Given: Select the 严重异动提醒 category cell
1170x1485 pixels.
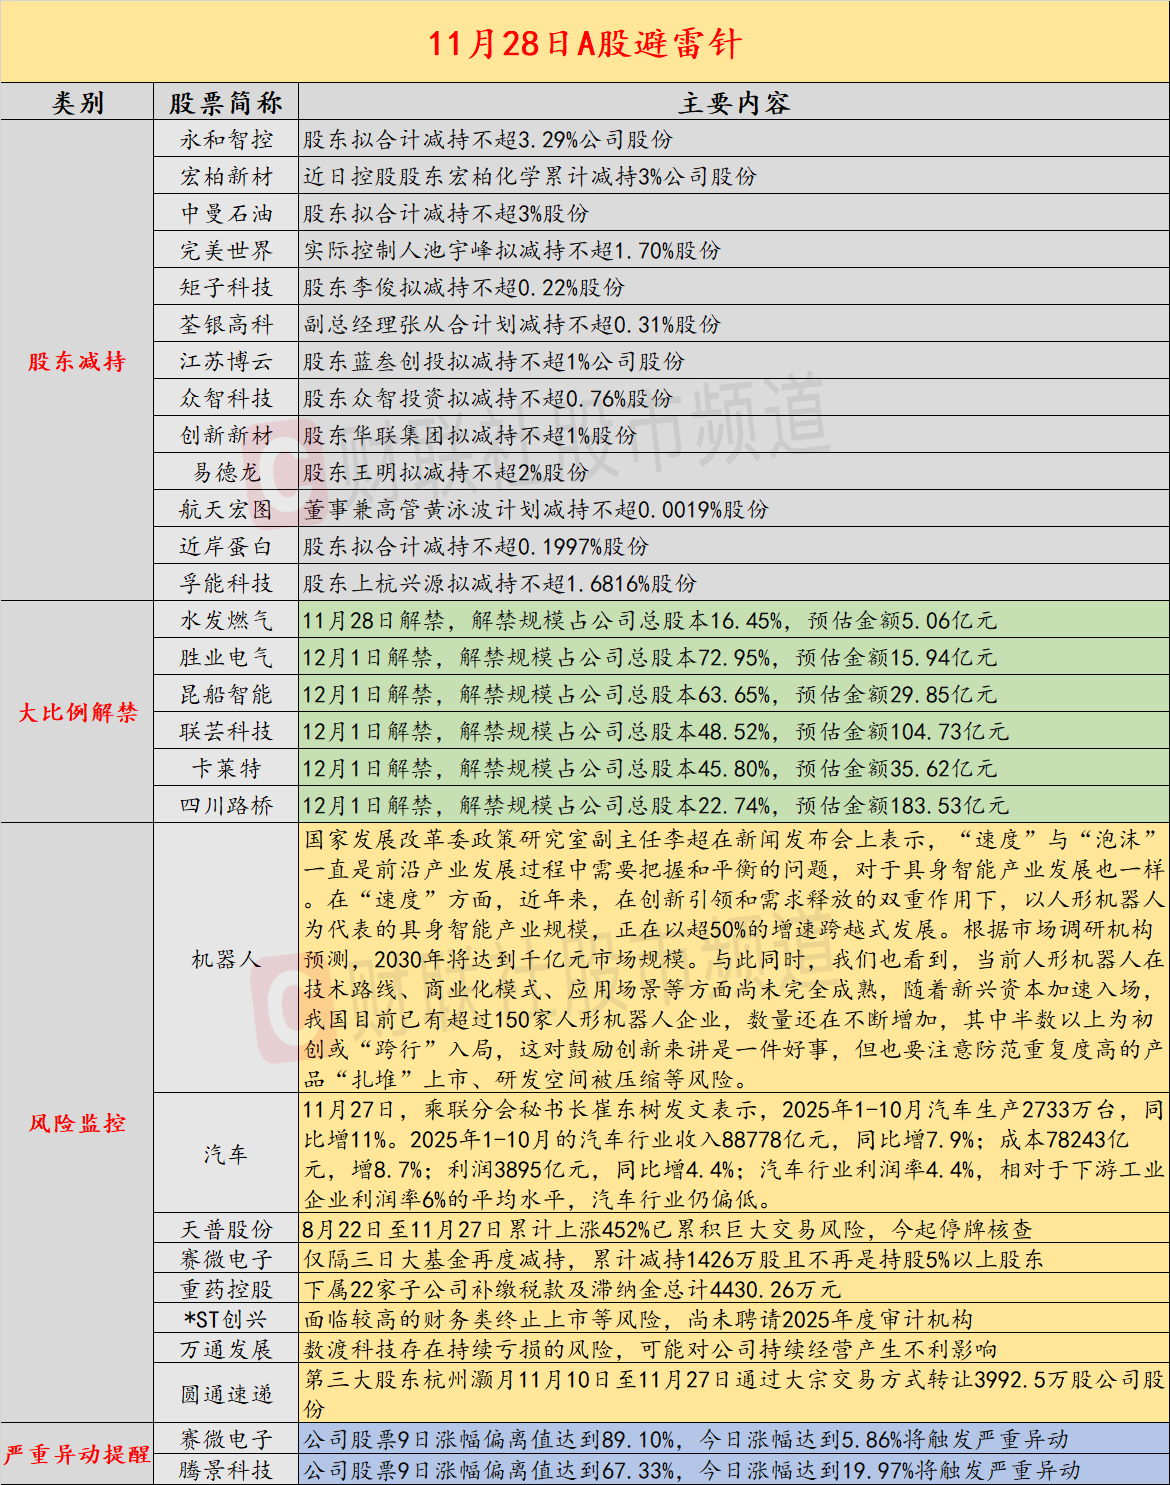Looking at the screenshot, I should (x=77, y=1454).
